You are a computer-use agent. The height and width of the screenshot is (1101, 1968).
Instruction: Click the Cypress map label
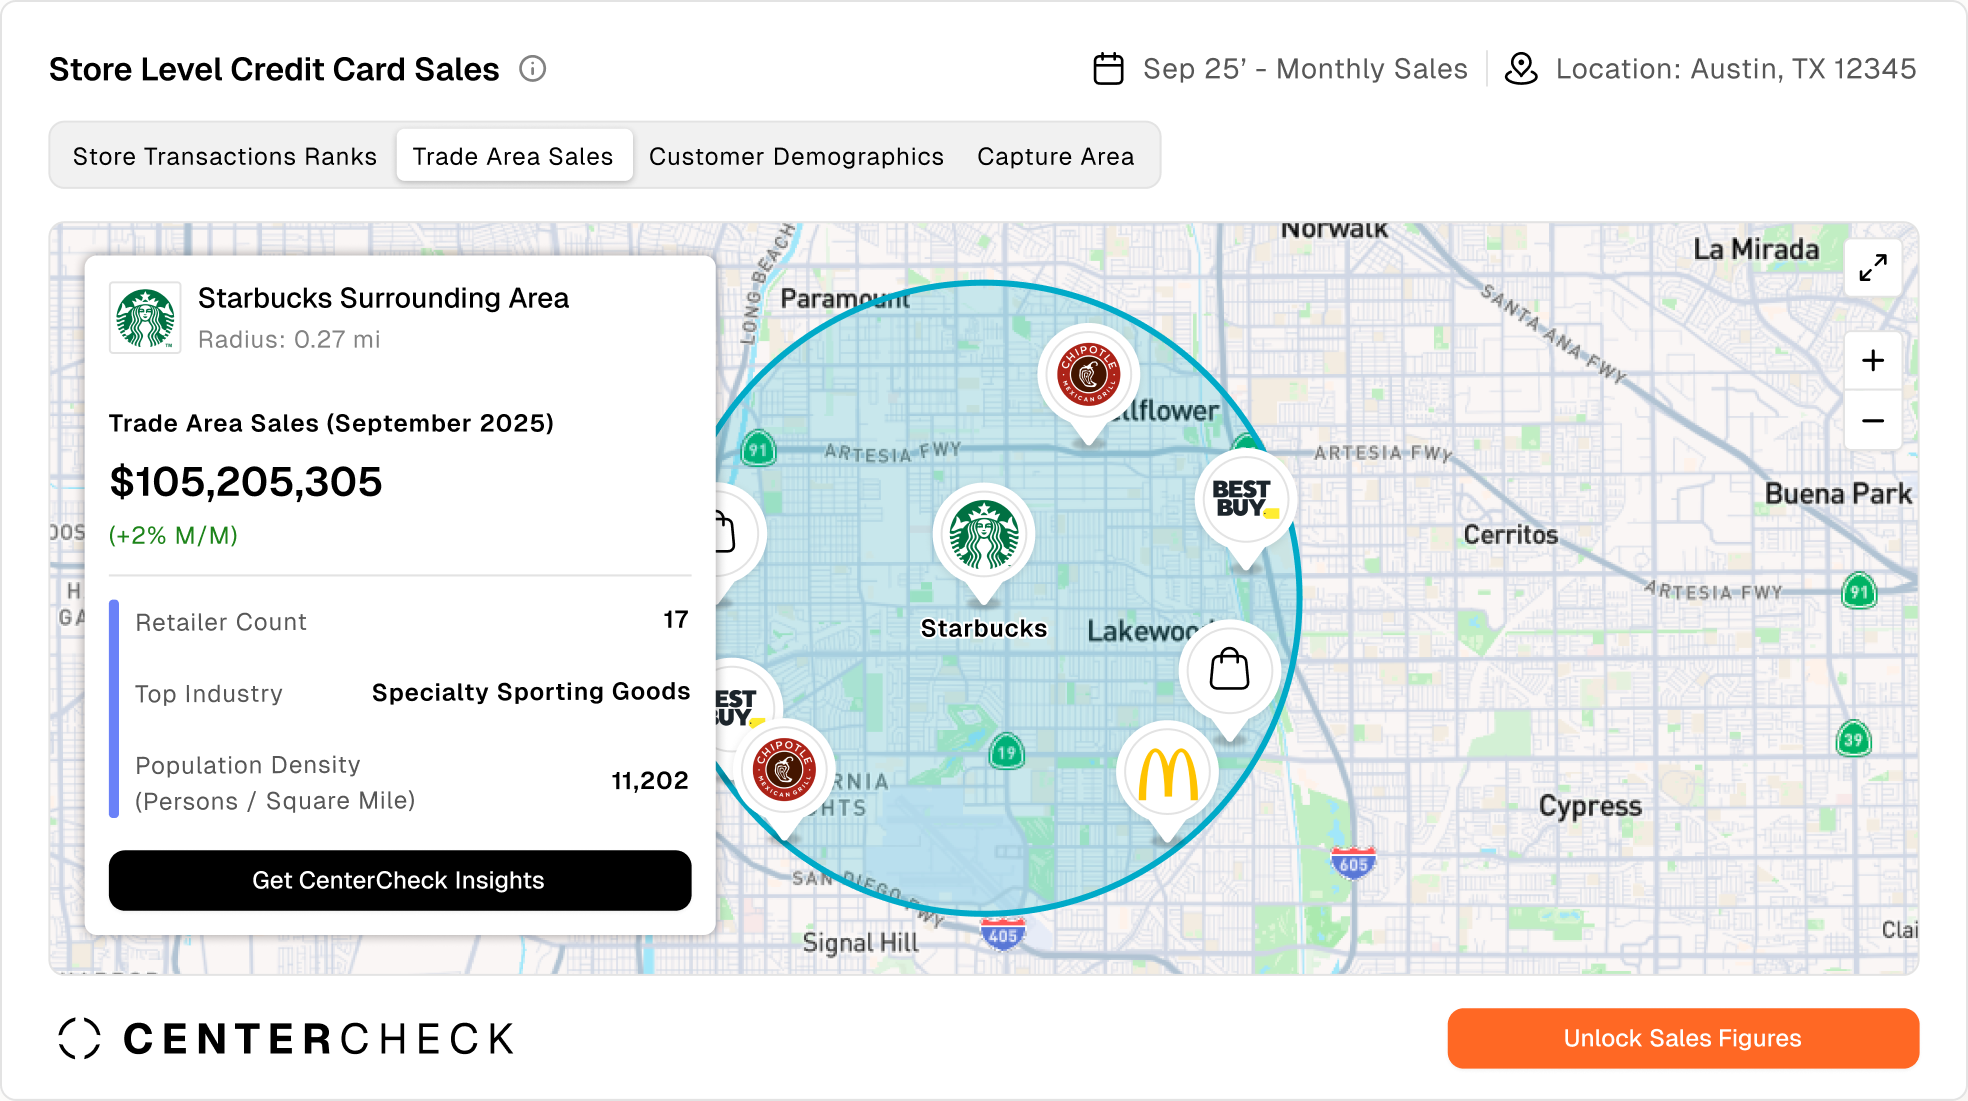coord(1590,806)
